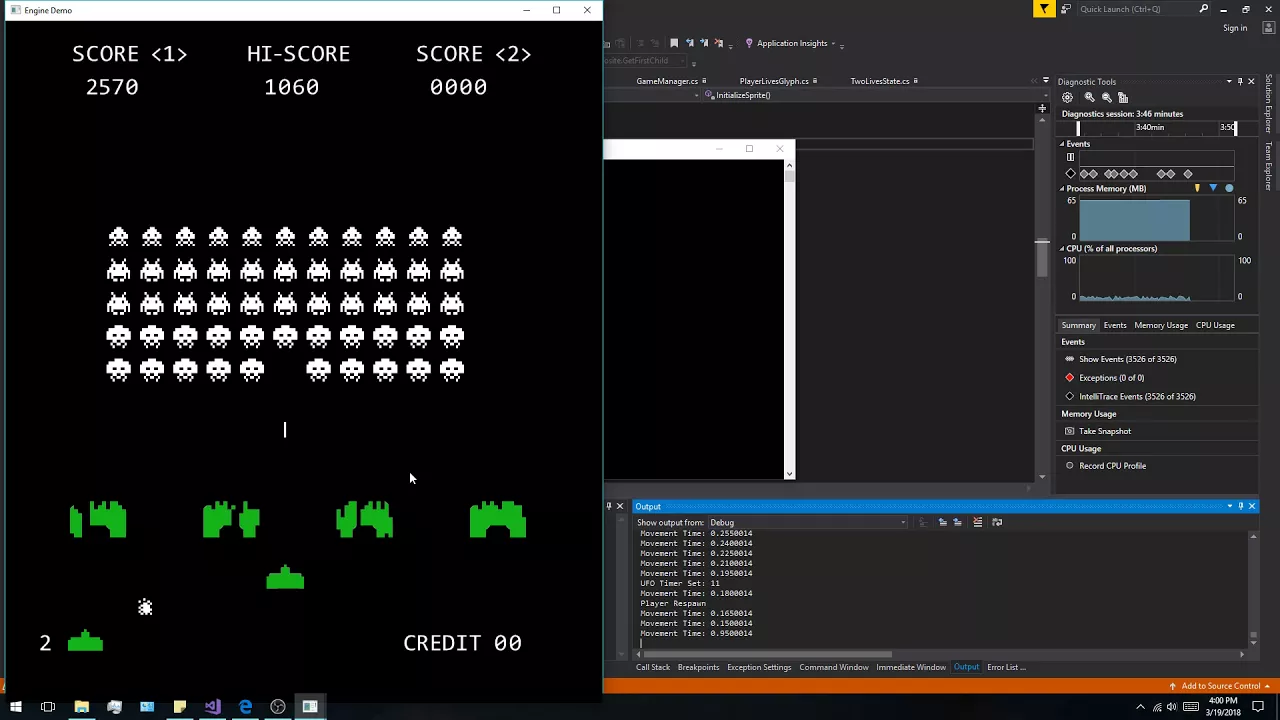Pin the Diagnostic Tools panel

1240,82
